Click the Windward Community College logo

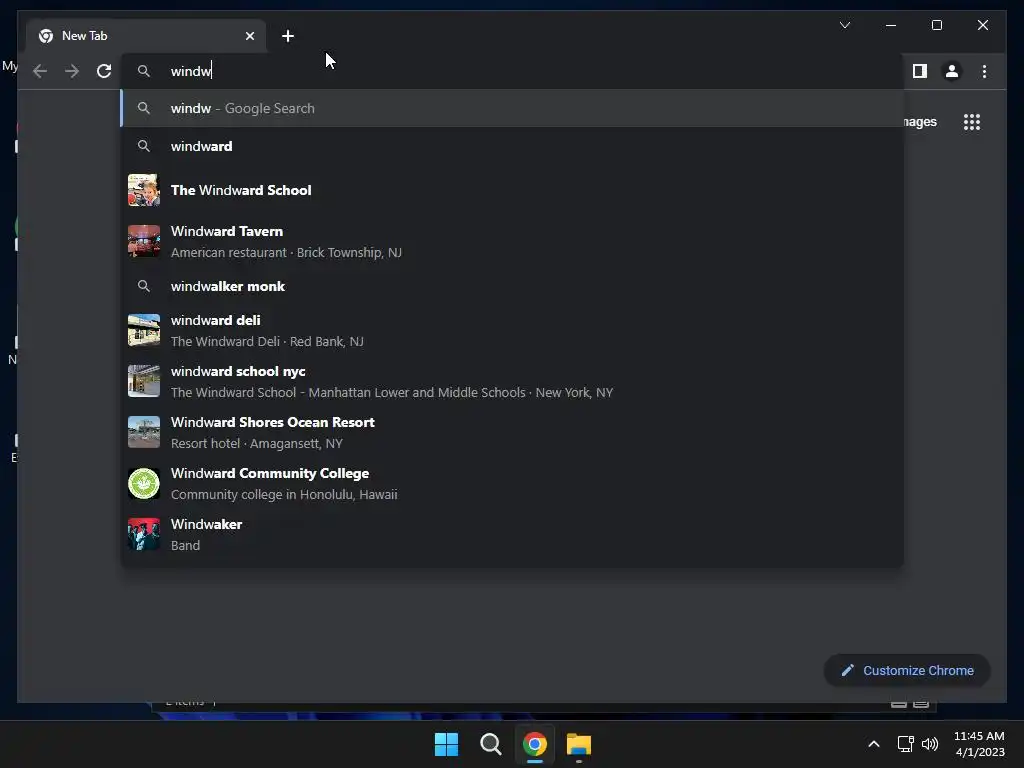(144, 484)
